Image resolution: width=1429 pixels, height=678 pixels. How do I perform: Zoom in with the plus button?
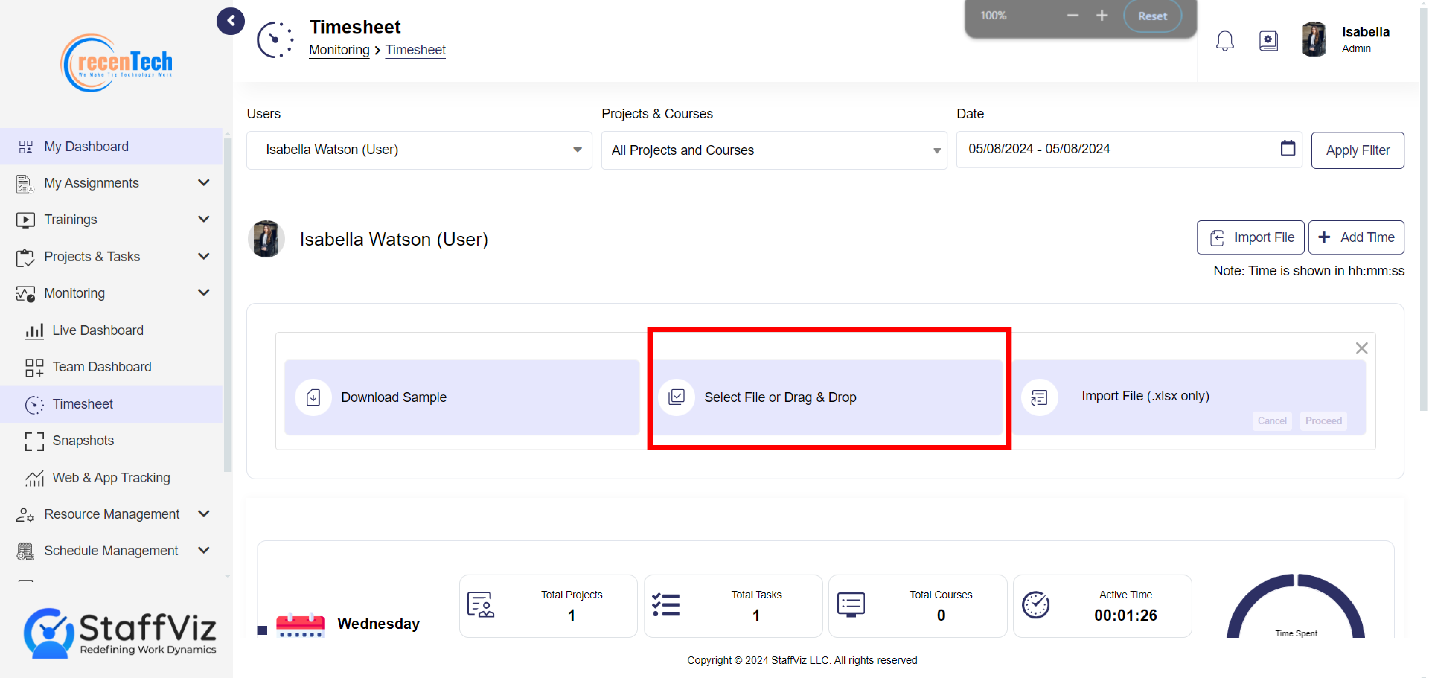coord(1102,16)
